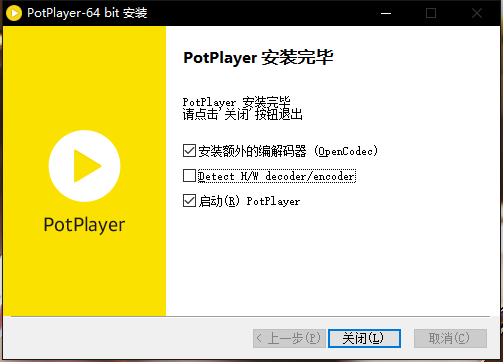Screen dimensions: 503x362
Task: Click the window title 'PotPlayer-64 bit 安装'
Action: [x=87, y=13]
